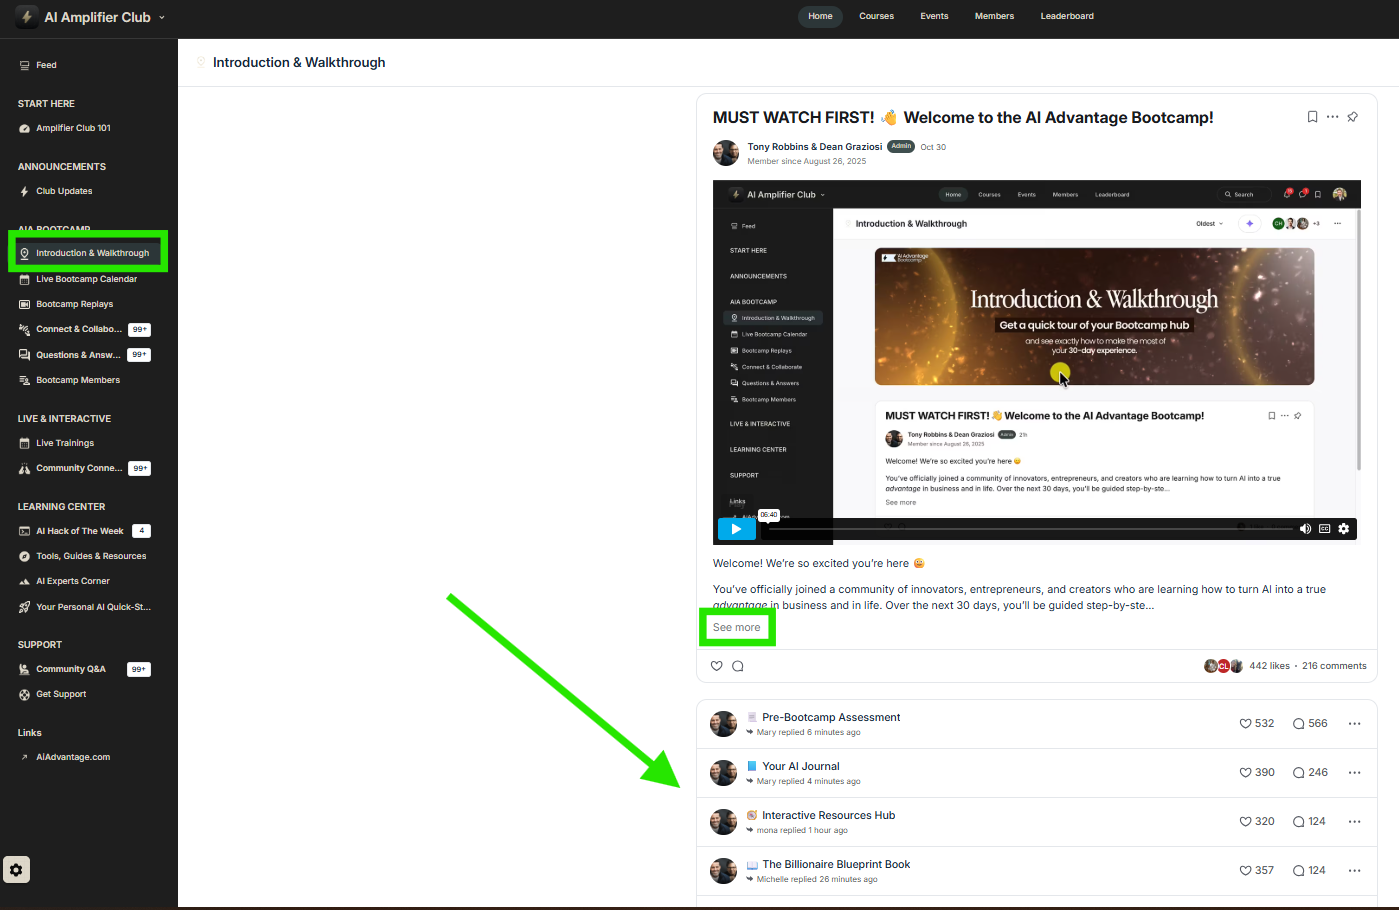This screenshot has height=910, width=1399.
Task: Like the Interactive Resources Hub post
Action: point(1257,821)
